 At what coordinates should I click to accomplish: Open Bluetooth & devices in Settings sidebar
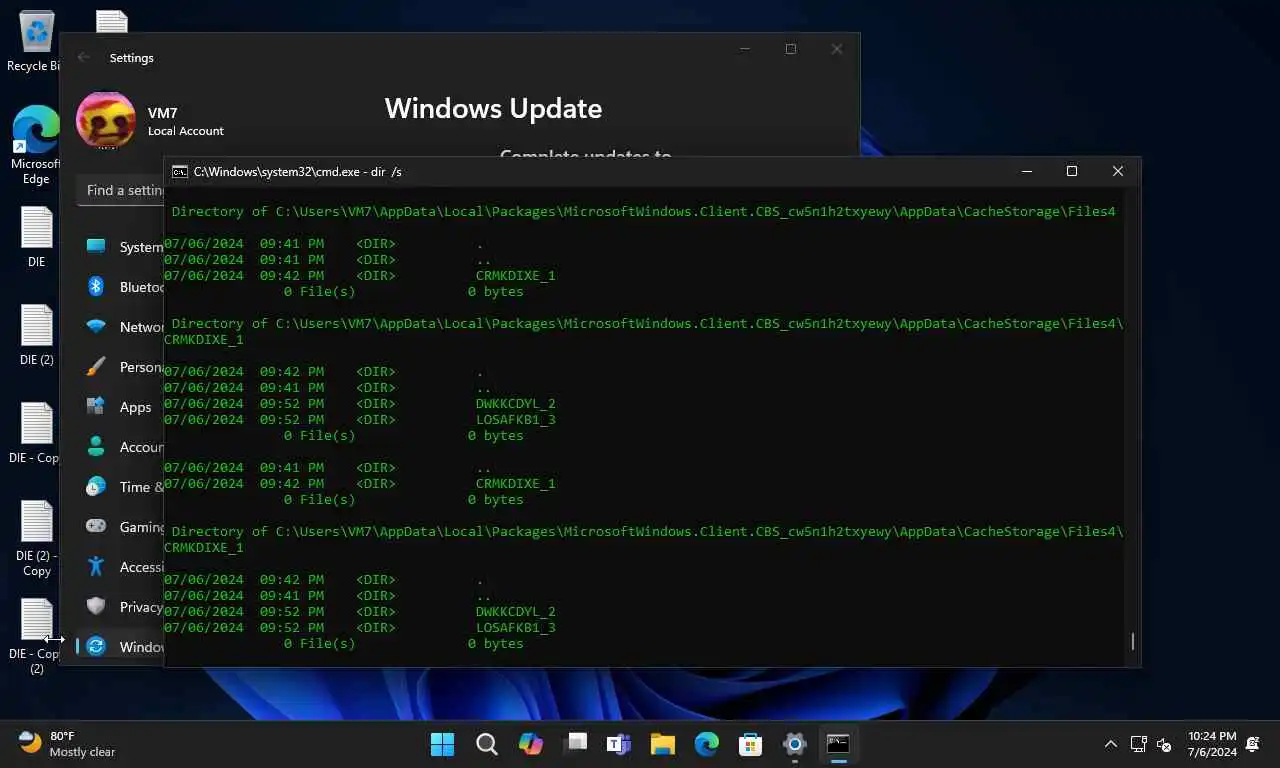click(x=121, y=287)
